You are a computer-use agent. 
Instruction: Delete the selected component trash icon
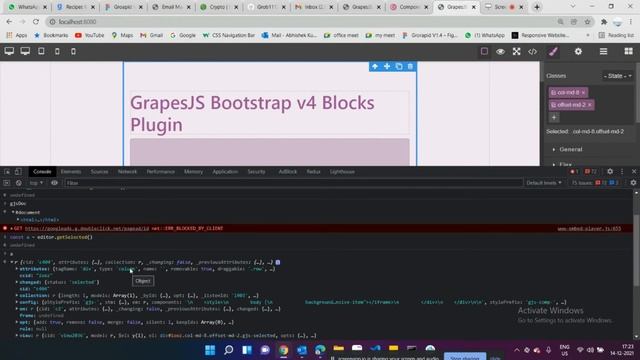tap(410, 67)
